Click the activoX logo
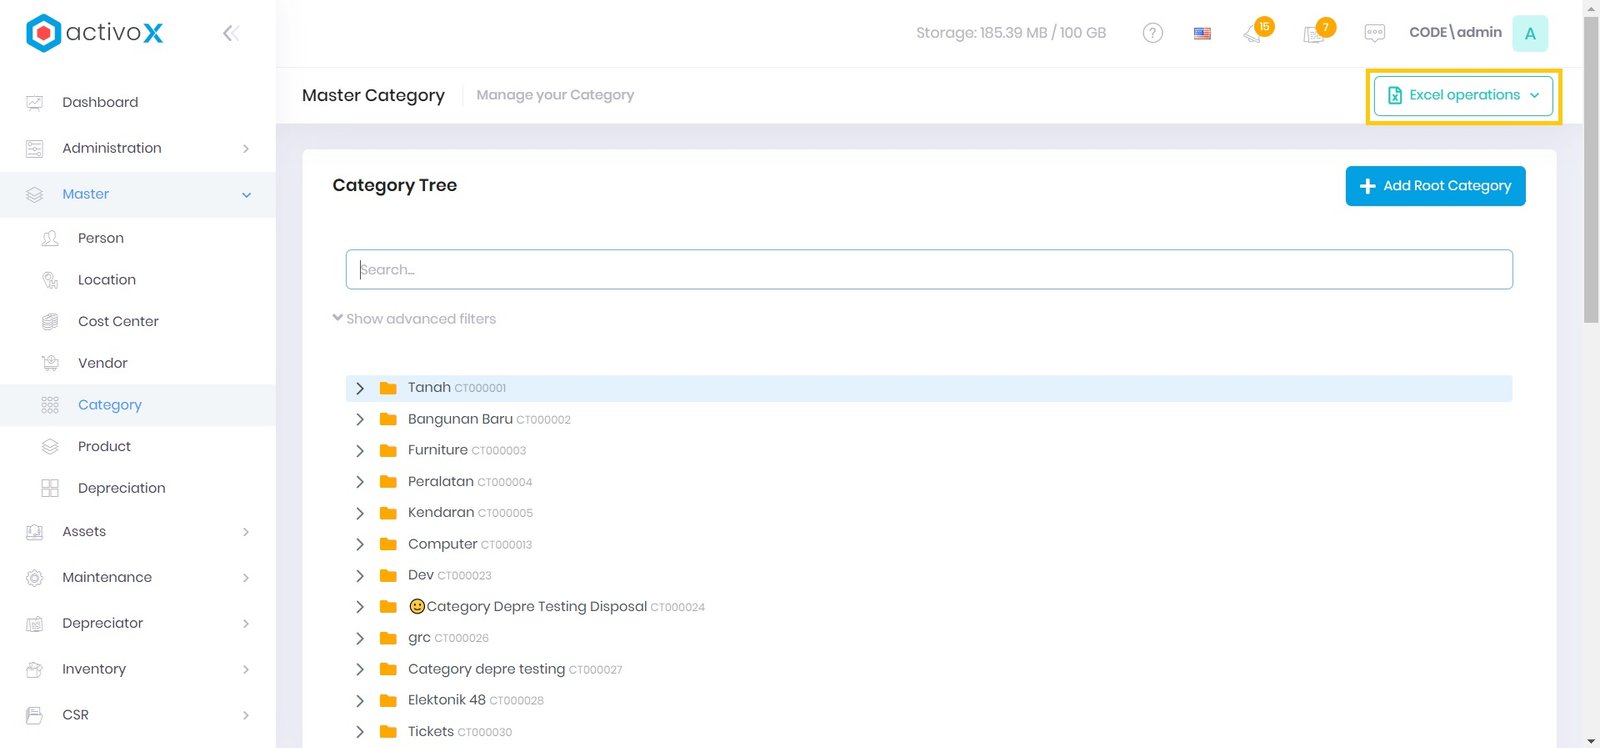The width and height of the screenshot is (1600, 748). [94, 33]
